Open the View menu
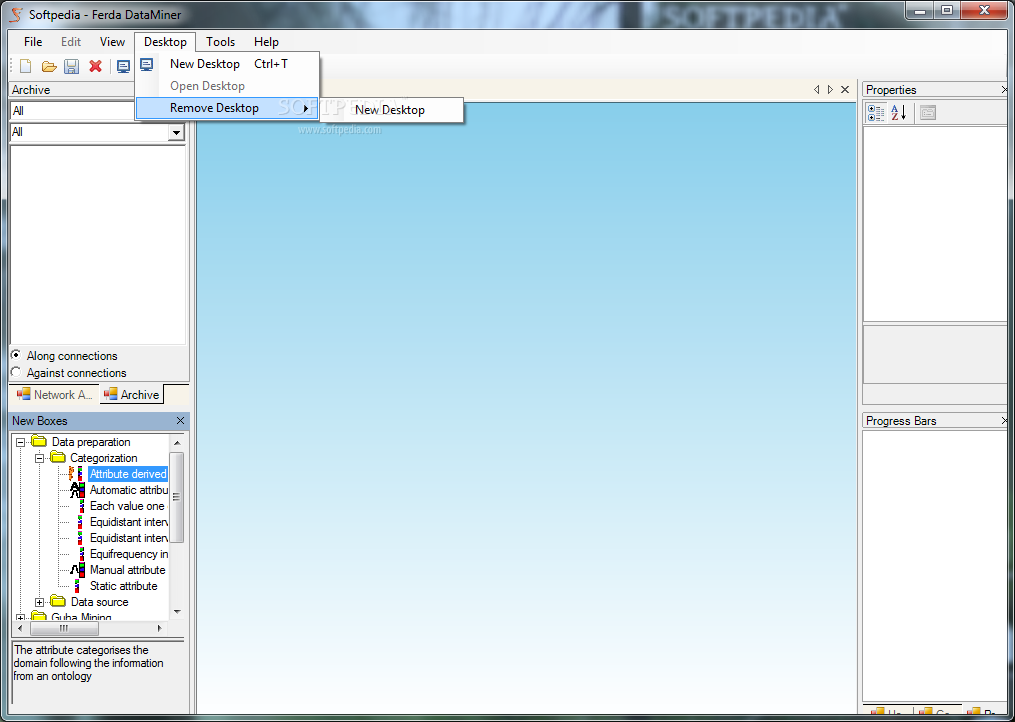Screen dimensions: 1015x722 pyautogui.click(x=112, y=41)
